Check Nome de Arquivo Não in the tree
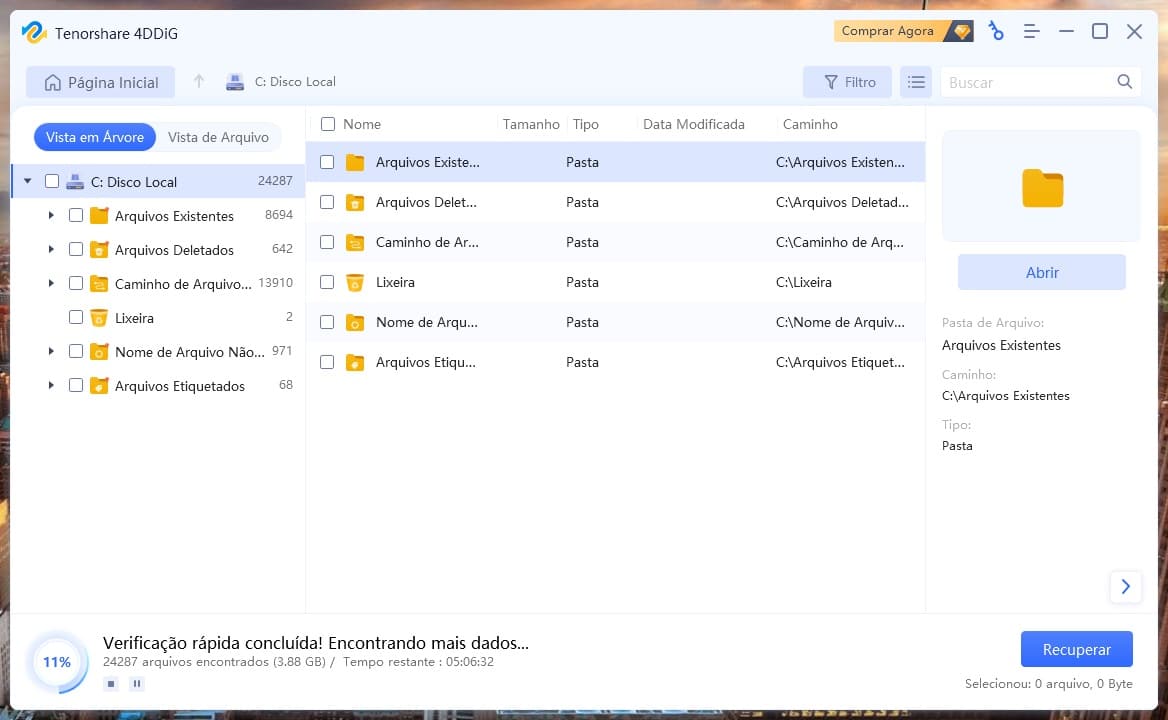This screenshot has width=1168, height=720. point(76,351)
